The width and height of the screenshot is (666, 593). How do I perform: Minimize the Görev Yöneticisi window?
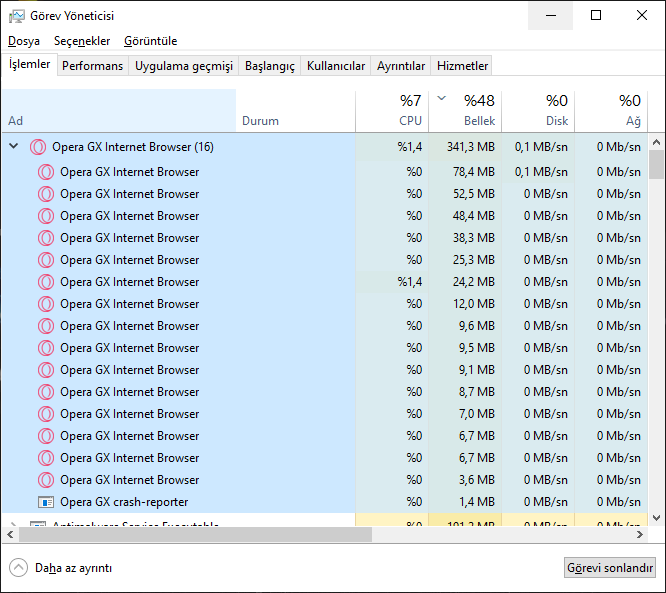click(x=550, y=16)
